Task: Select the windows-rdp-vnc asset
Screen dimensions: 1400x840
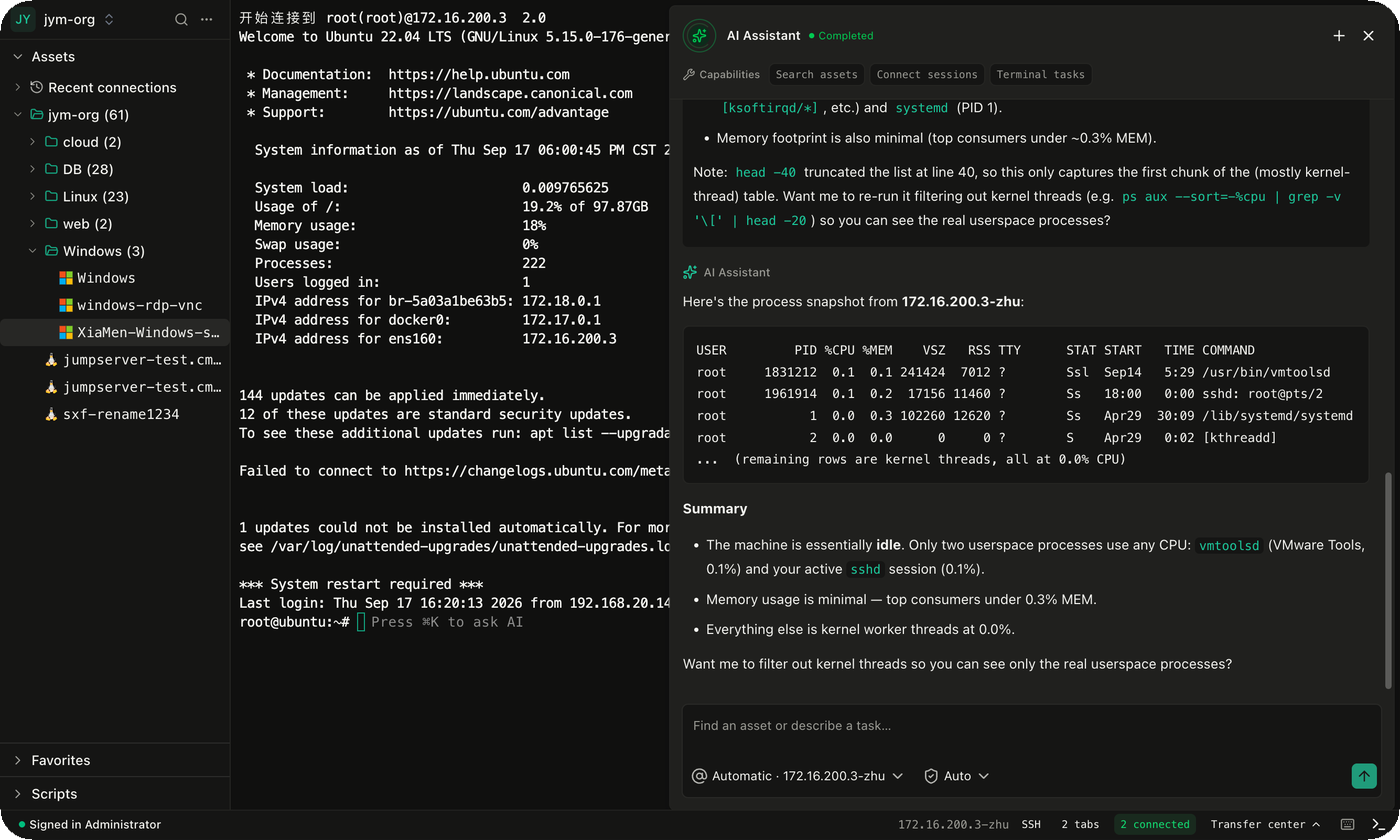Action: [115, 305]
